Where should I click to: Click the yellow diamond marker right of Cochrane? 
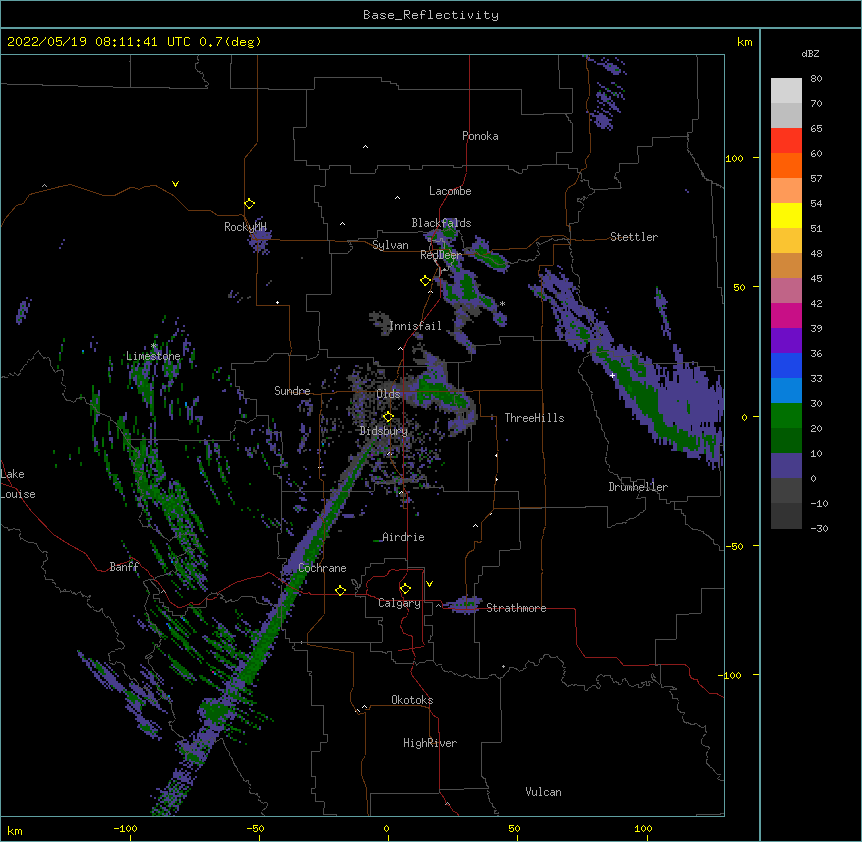point(340,590)
